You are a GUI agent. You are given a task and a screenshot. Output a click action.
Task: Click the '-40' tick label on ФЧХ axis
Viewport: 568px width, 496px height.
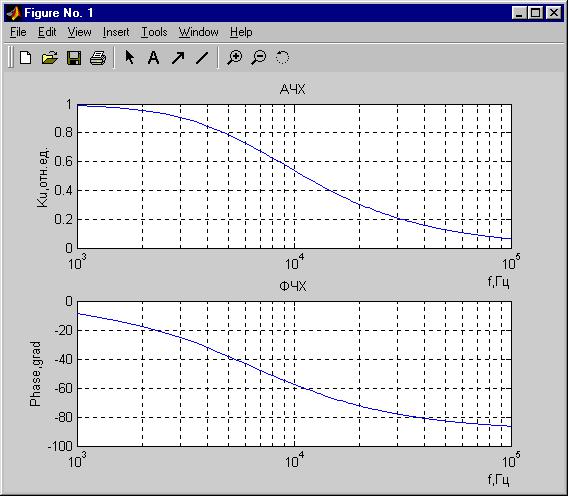[63, 359]
